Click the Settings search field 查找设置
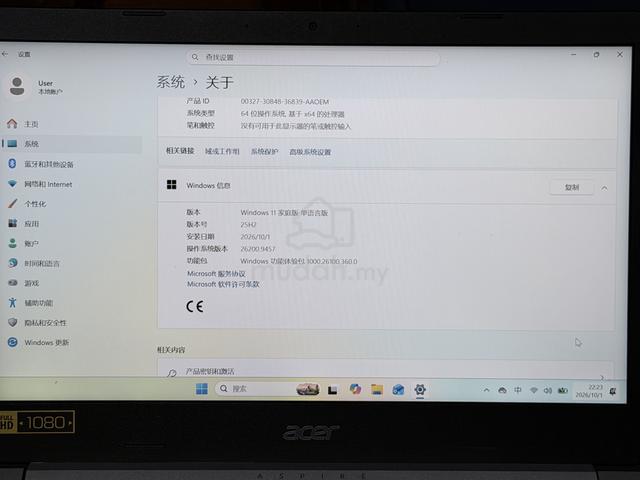Screen dimensions: 640x480 point(313,58)
